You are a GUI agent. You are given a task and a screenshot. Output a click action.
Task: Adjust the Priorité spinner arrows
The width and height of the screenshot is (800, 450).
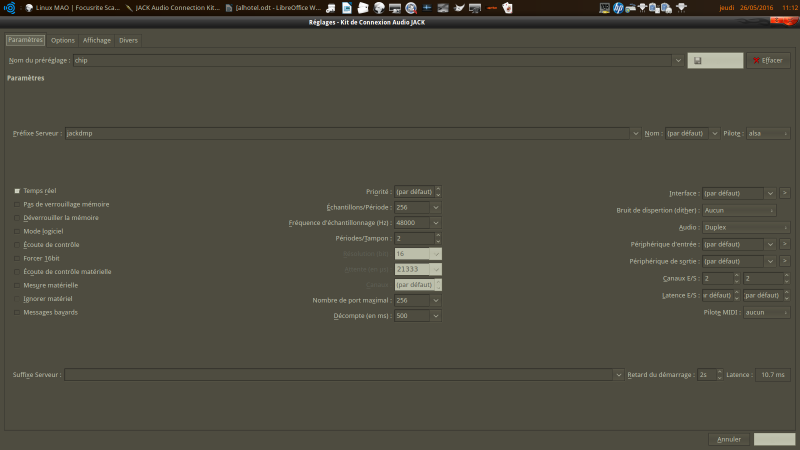438,191
